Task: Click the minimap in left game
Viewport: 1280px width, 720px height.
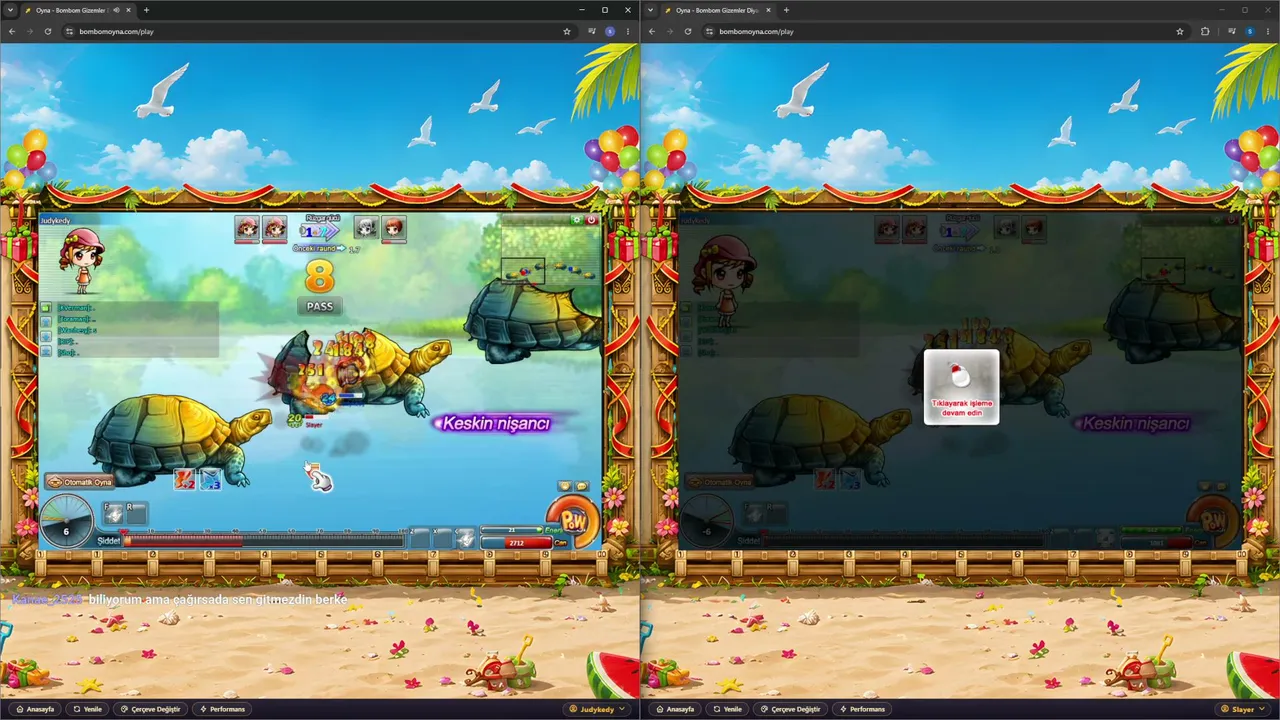Action: [x=550, y=255]
